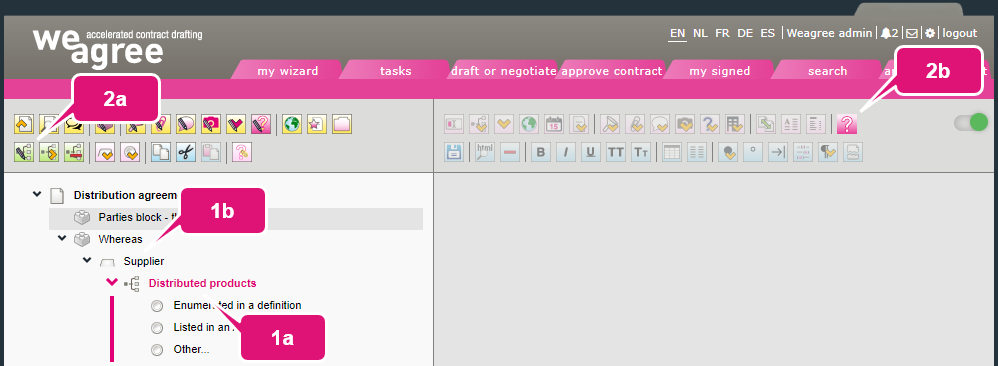
Task: Click the green pencil tree-structure icon
Action: (24, 152)
